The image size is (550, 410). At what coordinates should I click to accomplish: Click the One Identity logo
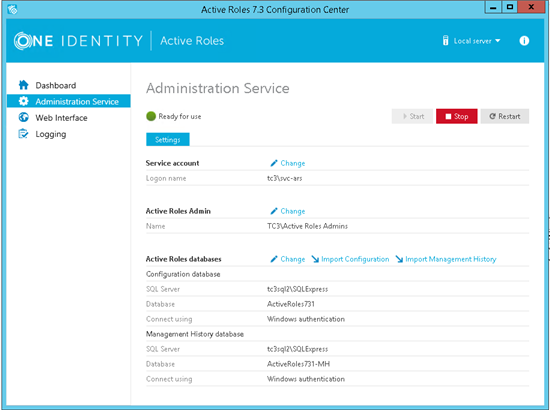pos(78,41)
